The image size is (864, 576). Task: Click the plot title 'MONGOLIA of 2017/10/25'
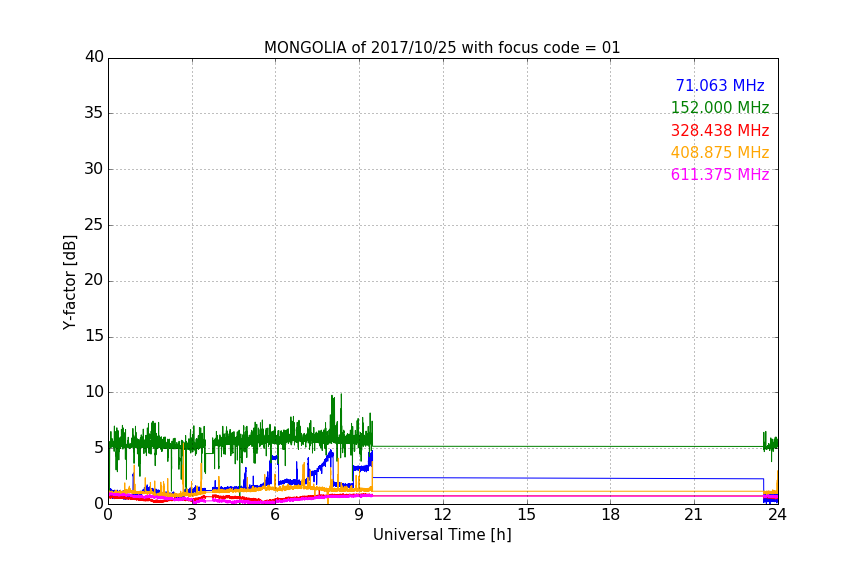click(x=360, y=47)
